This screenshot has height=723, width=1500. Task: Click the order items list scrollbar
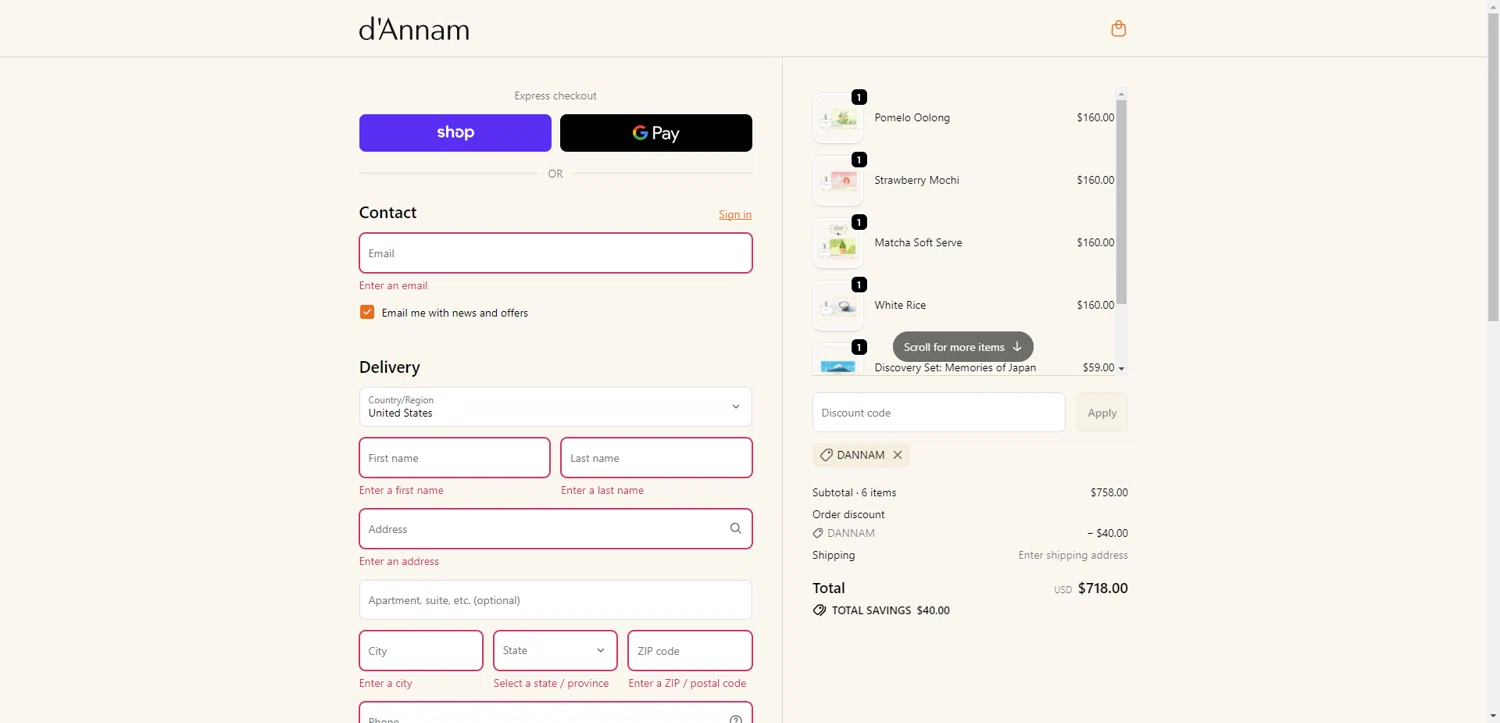[x=1121, y=200]
